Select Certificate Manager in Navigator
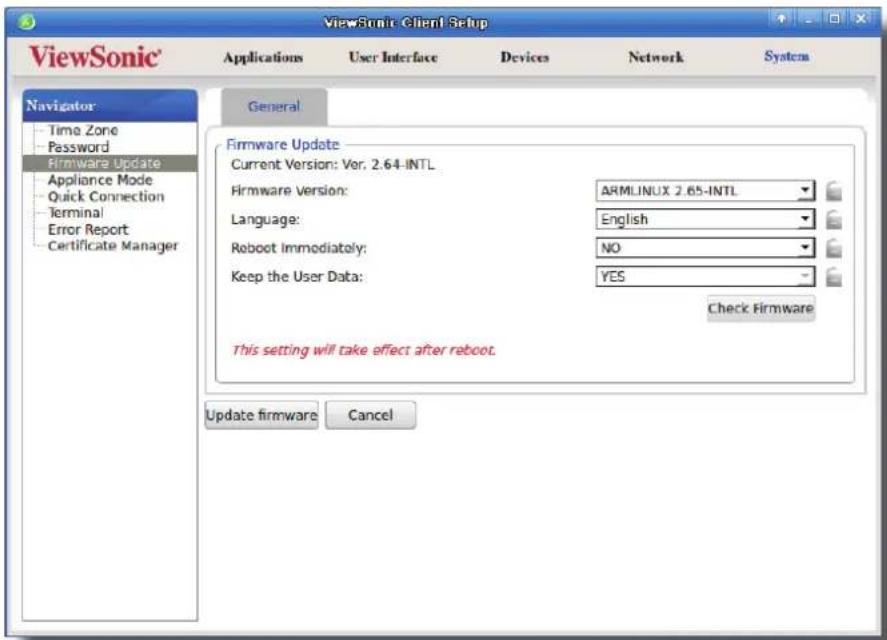 [x=113, y=246]
